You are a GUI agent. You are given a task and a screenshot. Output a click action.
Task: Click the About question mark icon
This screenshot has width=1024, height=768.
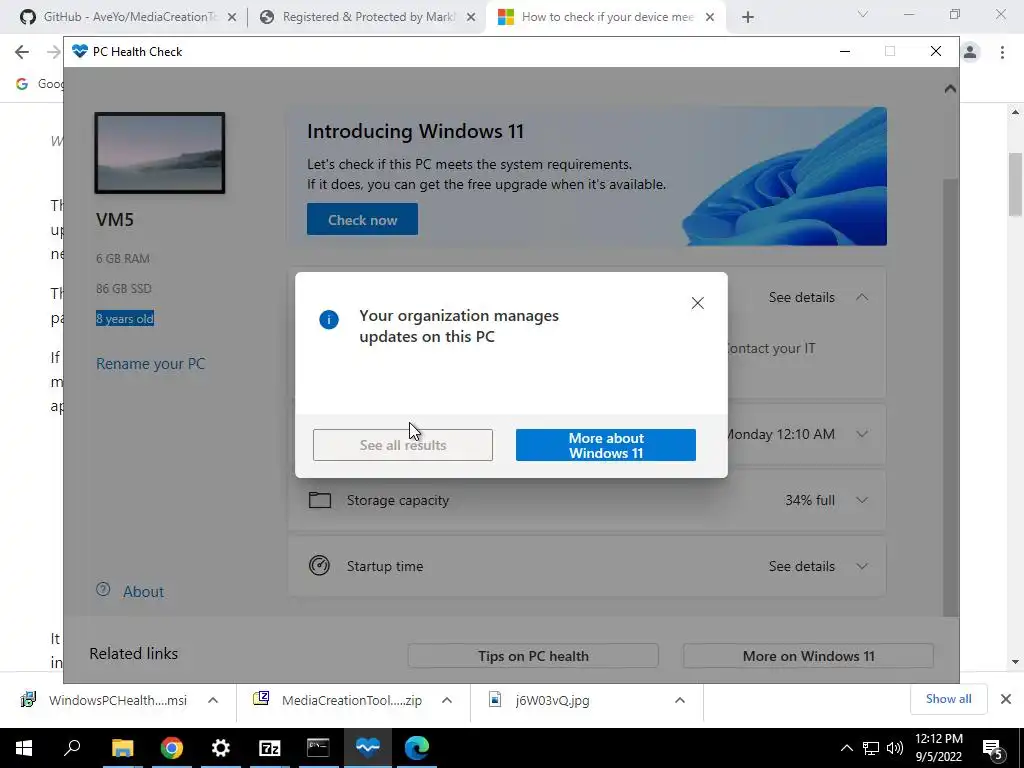click(x=103, y=589)
